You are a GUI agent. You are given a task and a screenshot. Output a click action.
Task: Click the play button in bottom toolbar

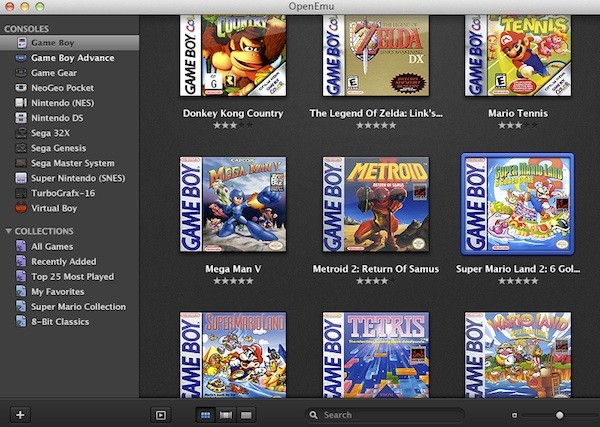tap(161, 415)
